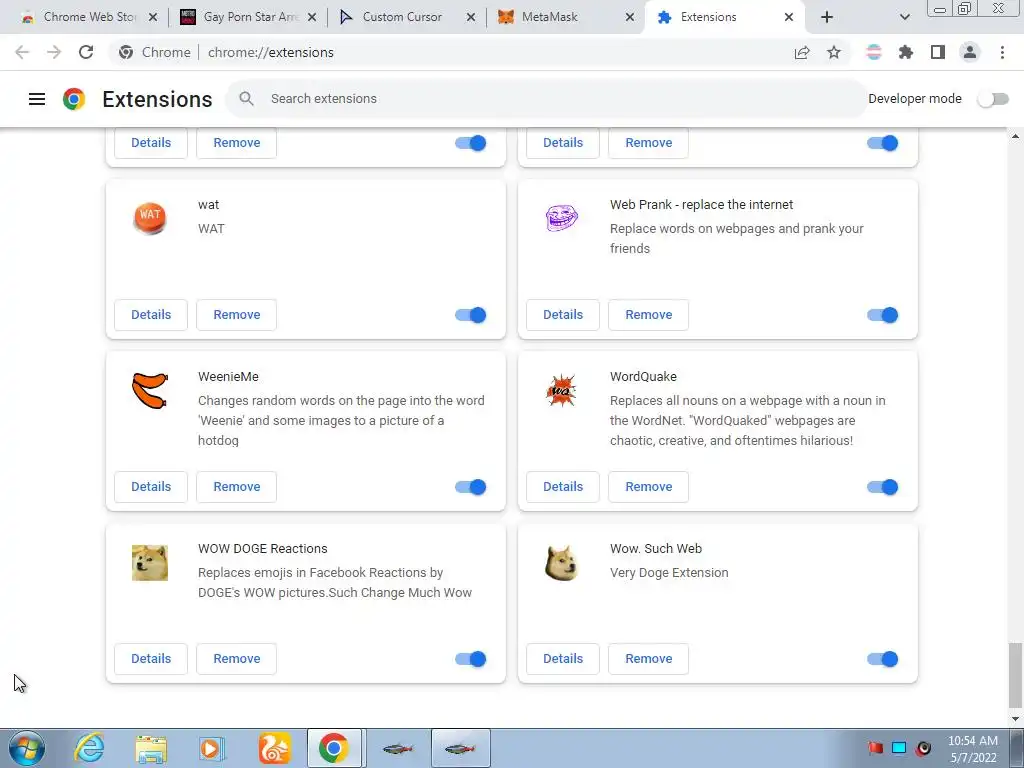The width and height of the screenshot is (1024, 768).
Task: Open Details for WordQuake extension
Action: [563, 487]
